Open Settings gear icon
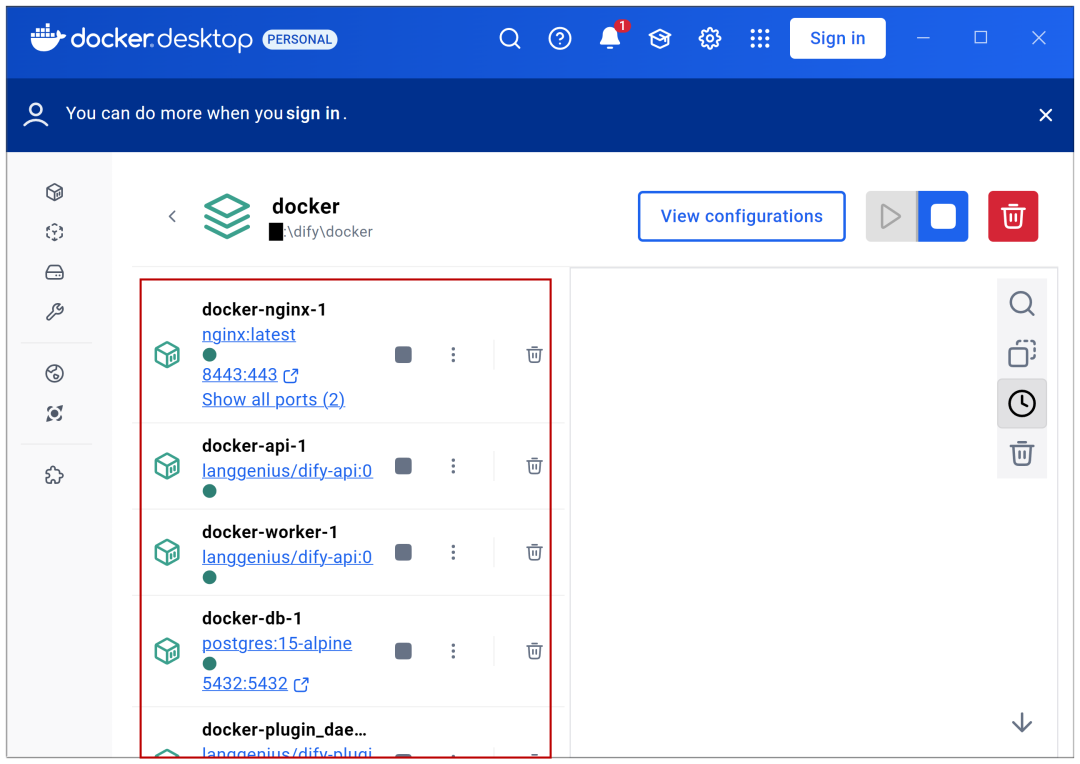This screenshot has width=1080, height=764. tap(710, 39)
